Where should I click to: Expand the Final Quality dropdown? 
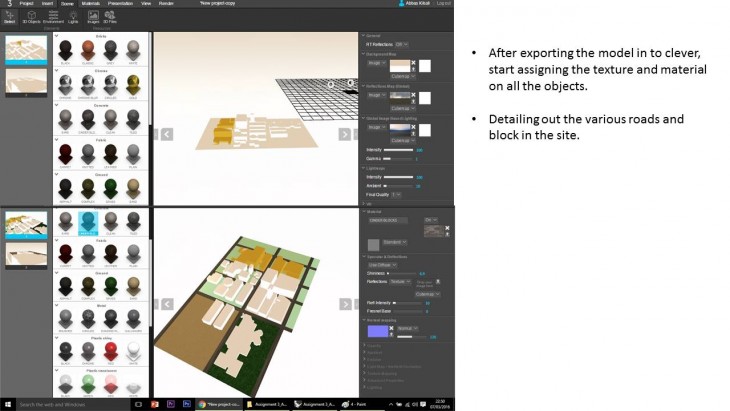(x=397, y=194)
